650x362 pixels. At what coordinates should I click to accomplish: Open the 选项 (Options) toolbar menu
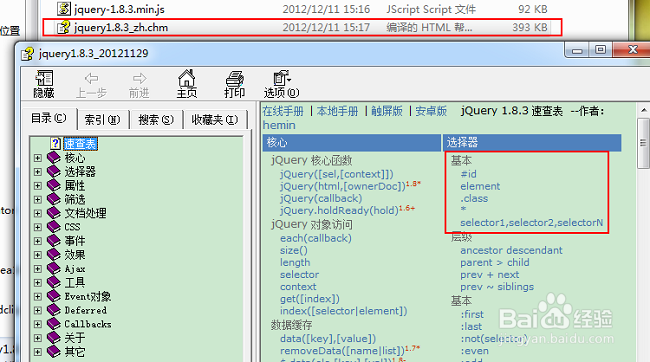point(281,84)
